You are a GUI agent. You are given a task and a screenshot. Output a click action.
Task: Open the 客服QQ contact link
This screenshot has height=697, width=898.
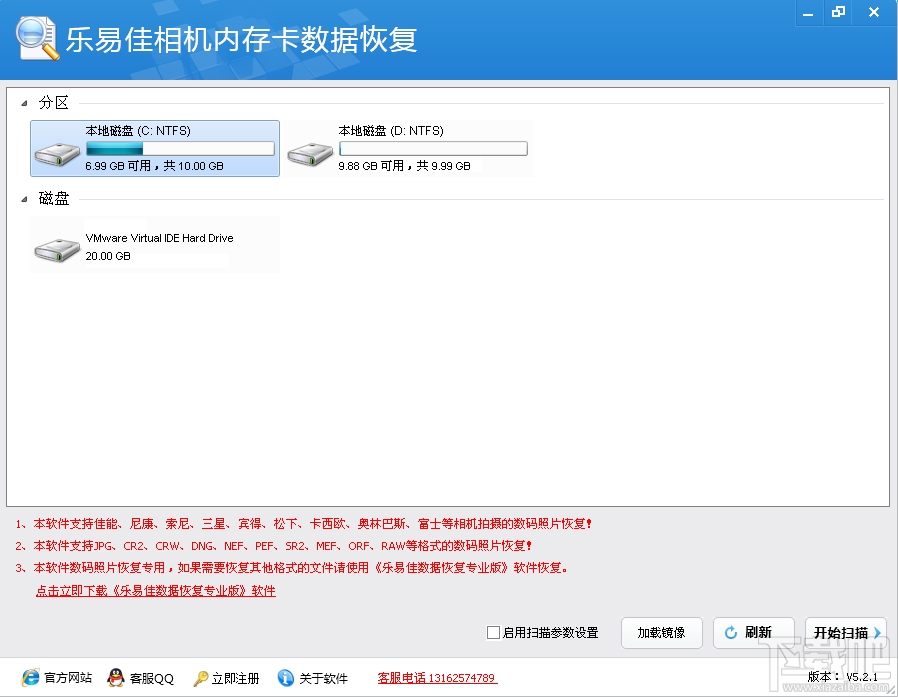[152, 678]
